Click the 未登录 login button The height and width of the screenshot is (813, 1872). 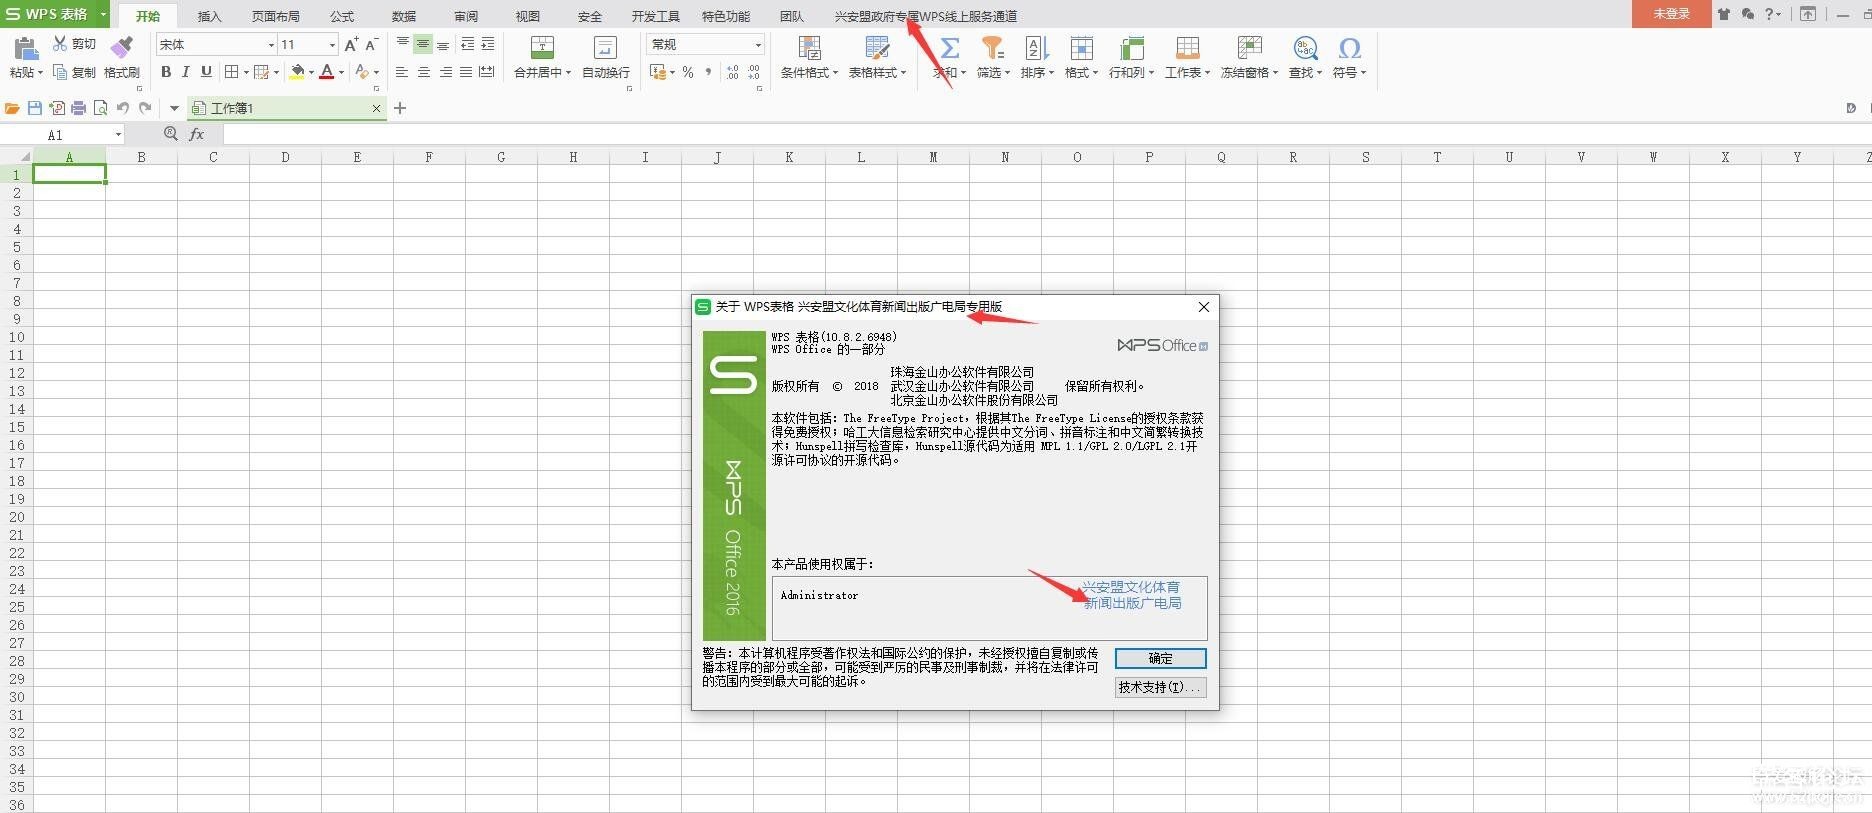coord(1671,14)
